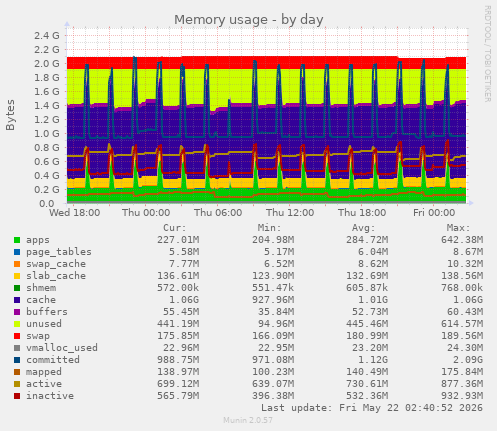Click the blue page_tables legend swatch

coord(17,252)
